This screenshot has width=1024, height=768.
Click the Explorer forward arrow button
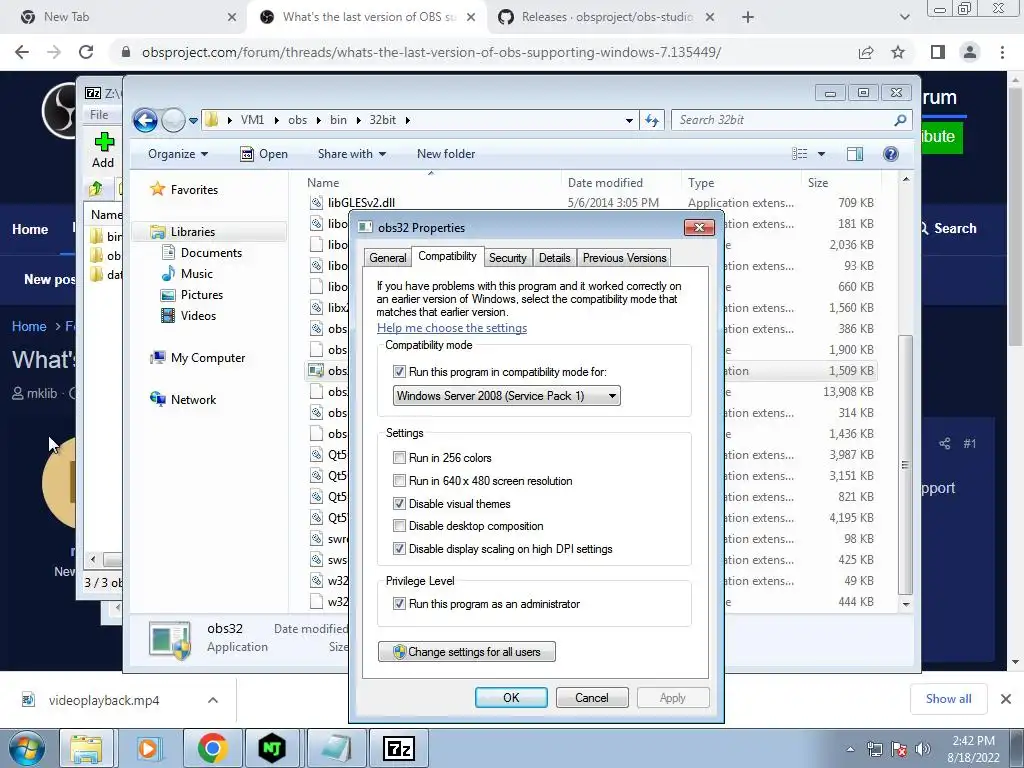click(x=173, y=120)
